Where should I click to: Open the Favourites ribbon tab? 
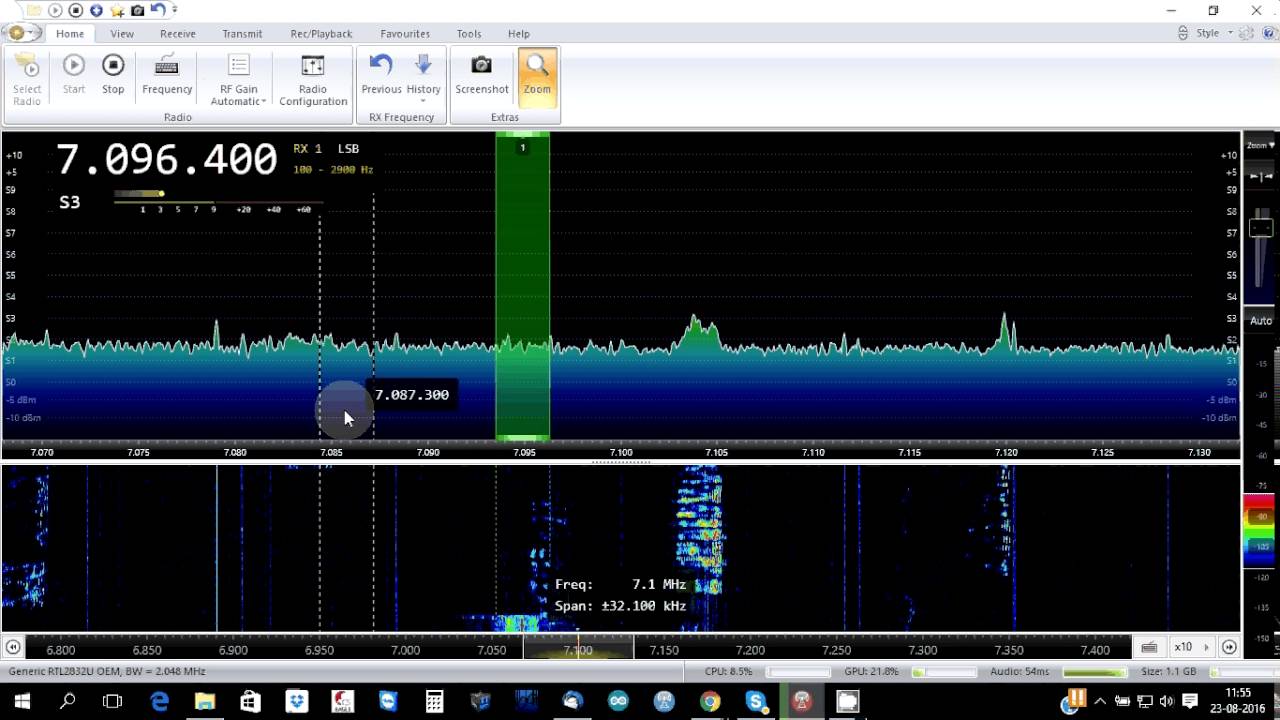tap(405, 33)
